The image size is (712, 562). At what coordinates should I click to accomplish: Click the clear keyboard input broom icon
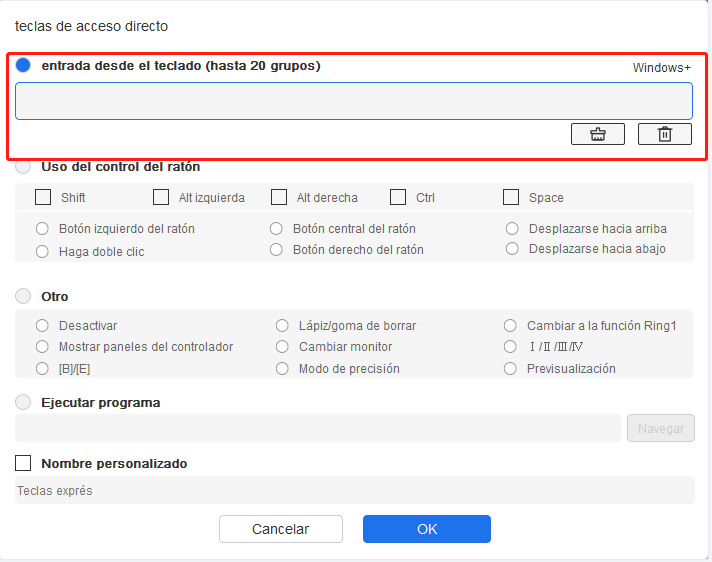597,134
